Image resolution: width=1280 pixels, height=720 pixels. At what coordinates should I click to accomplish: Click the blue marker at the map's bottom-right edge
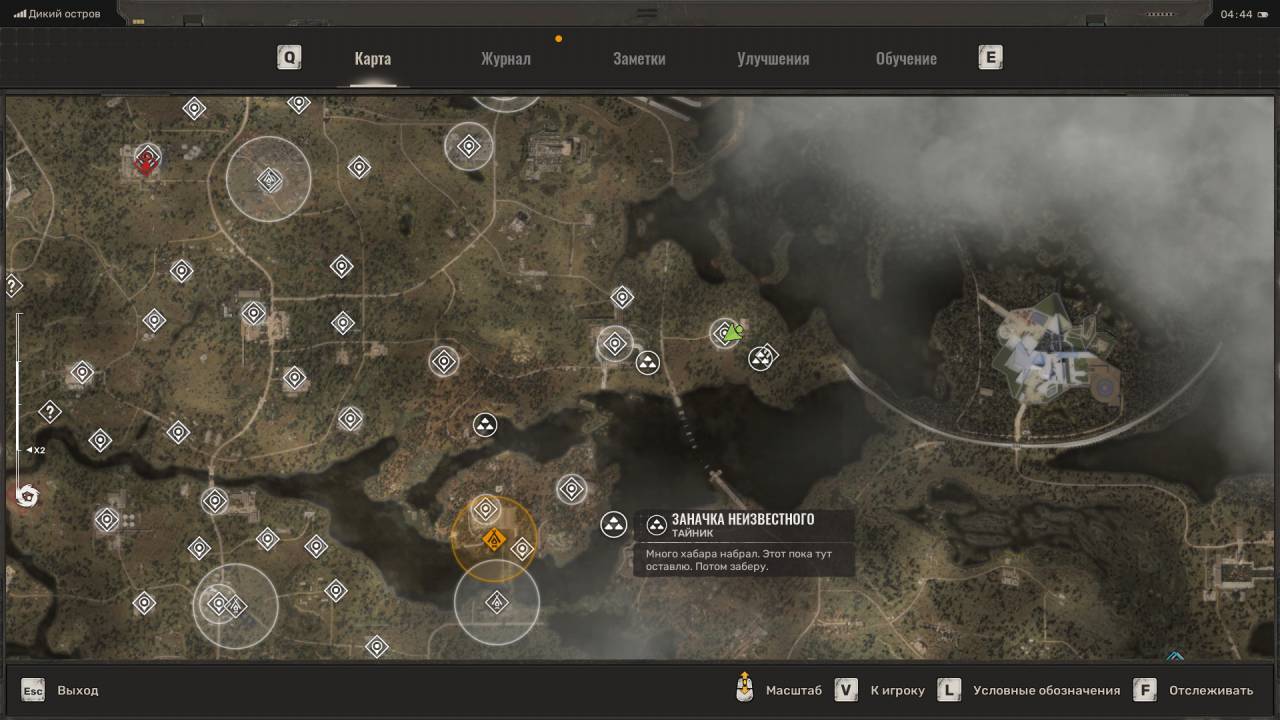pyautogui.click(x=1175, y=656)
